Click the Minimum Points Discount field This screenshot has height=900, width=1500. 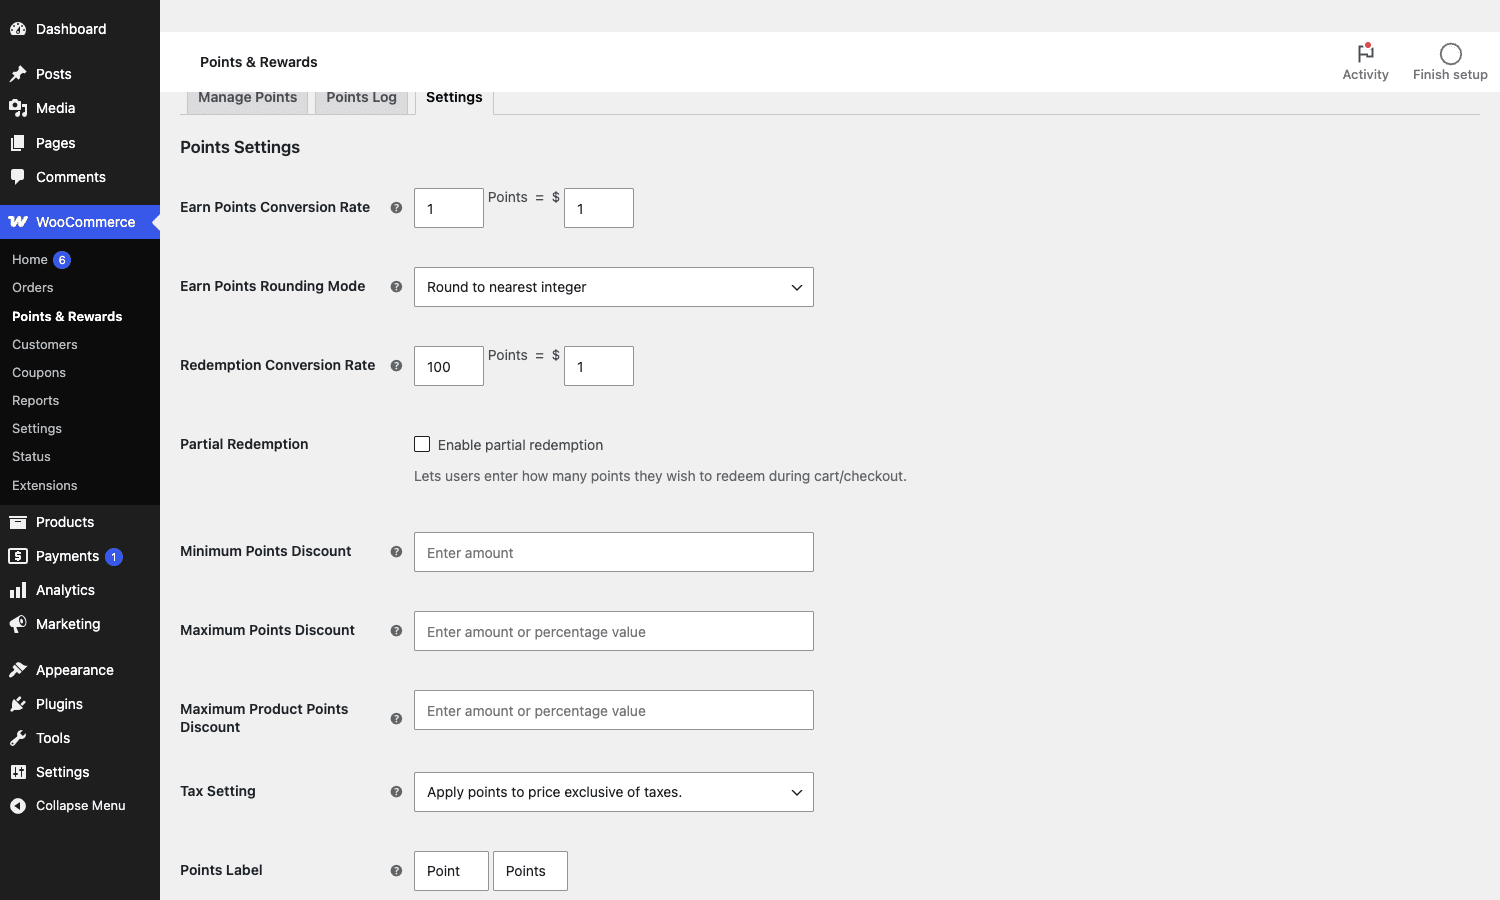614,552
